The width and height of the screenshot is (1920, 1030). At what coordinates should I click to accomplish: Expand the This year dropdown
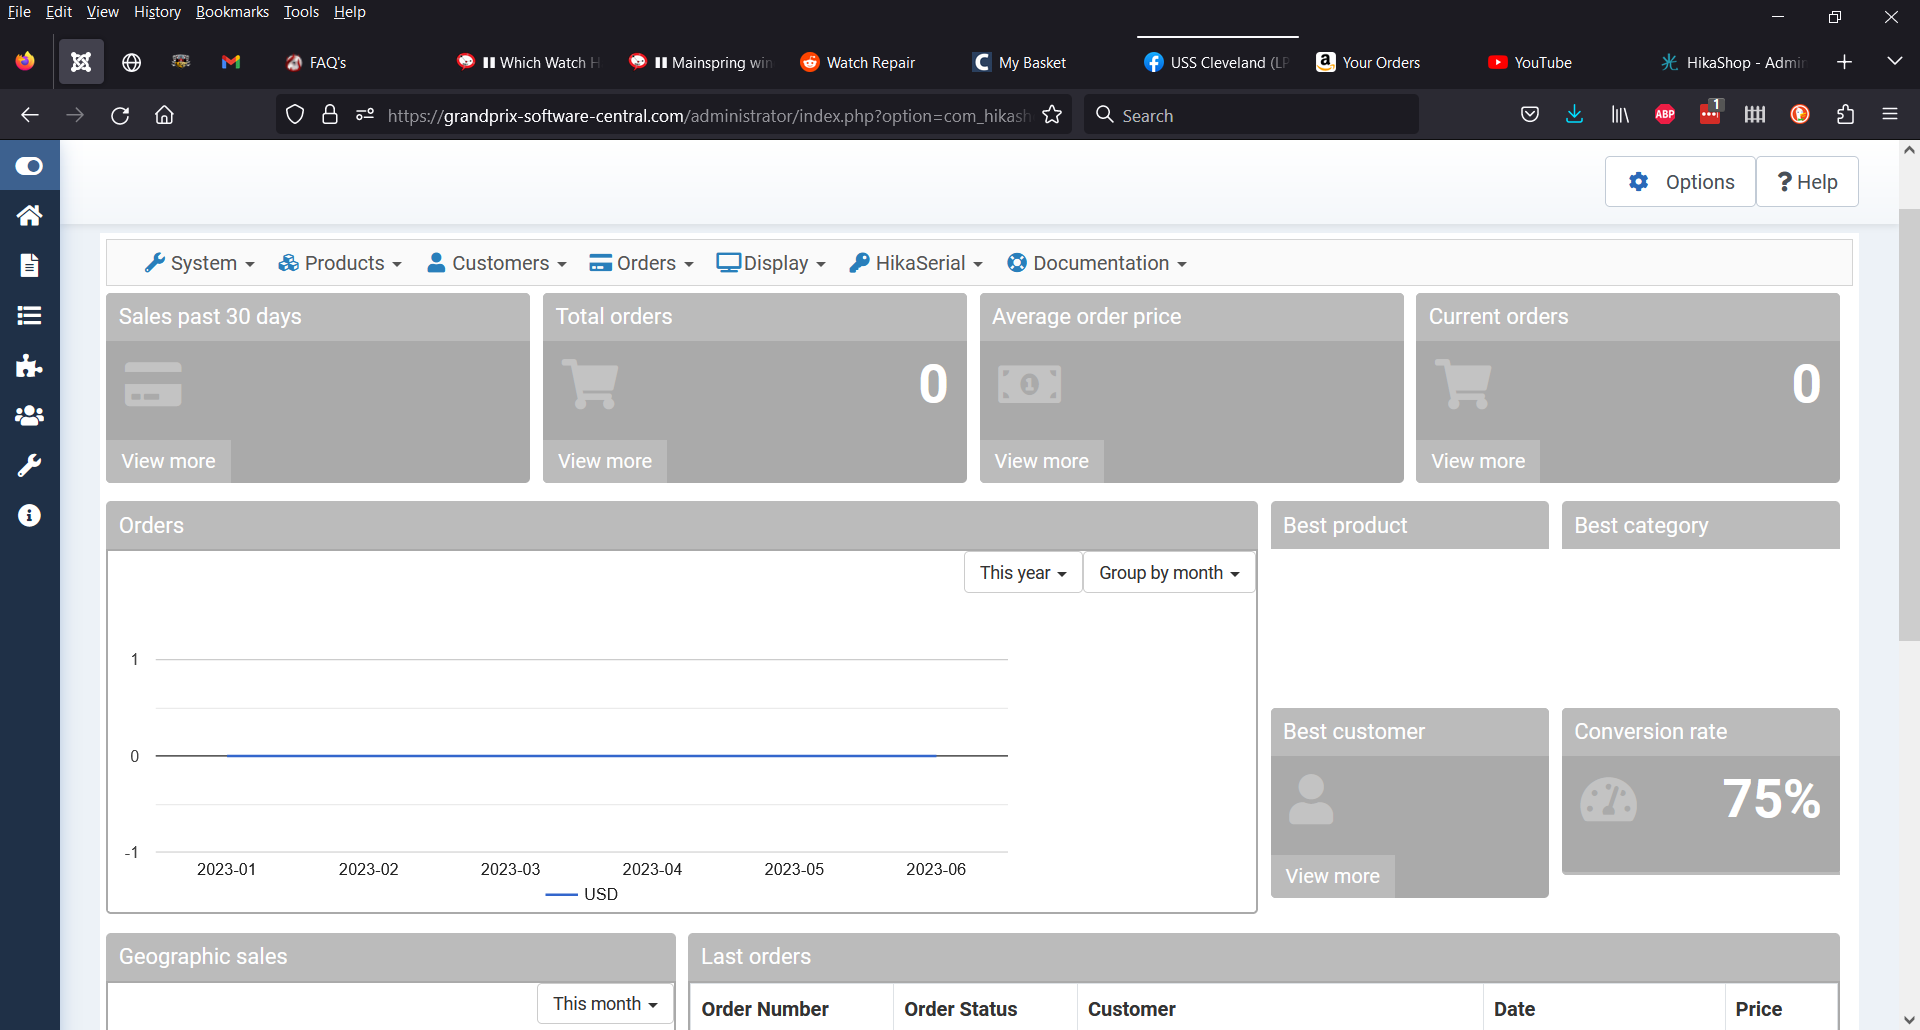[x=1022, y=573]
